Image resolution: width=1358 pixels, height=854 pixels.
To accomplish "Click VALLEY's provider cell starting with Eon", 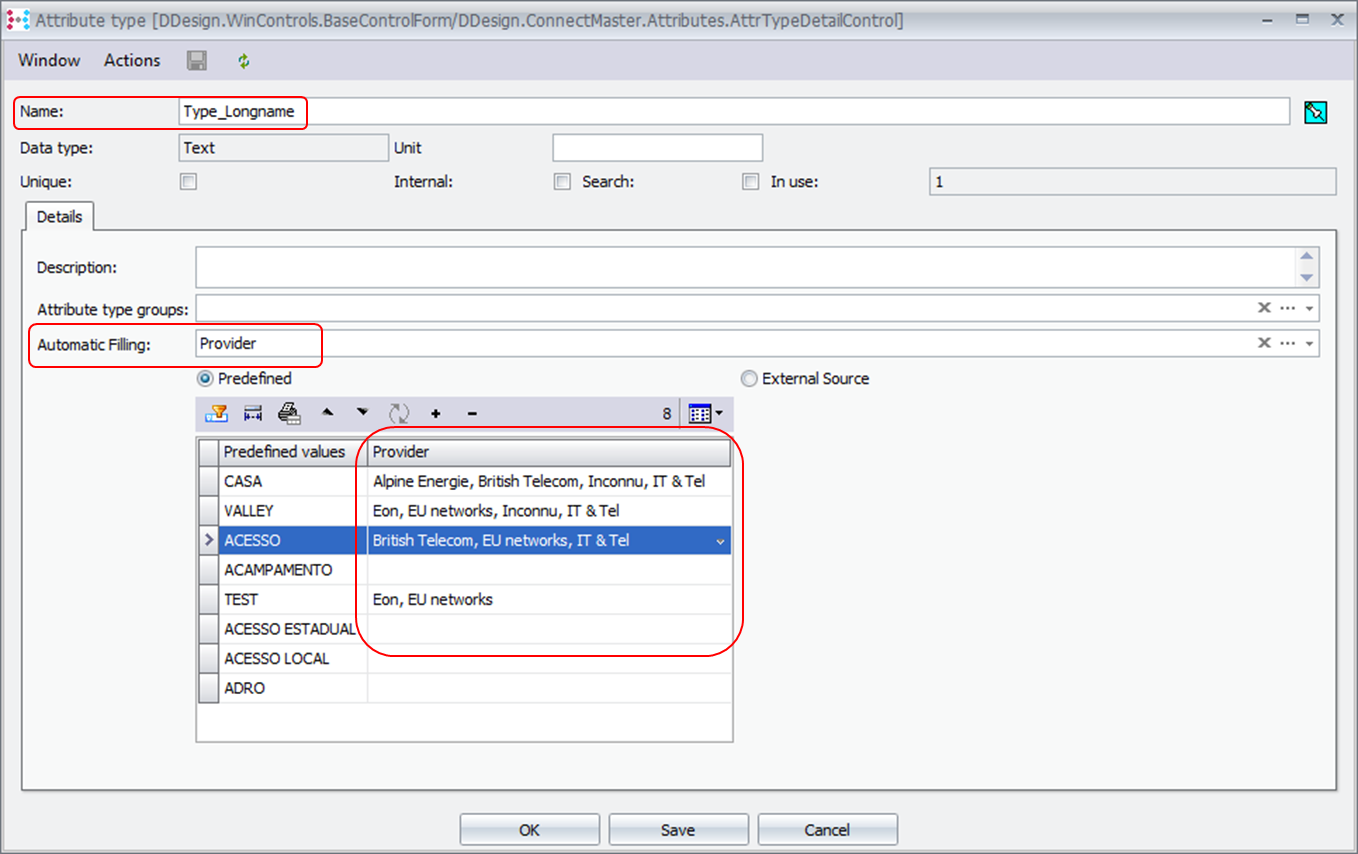I will (x=549, y=511).
